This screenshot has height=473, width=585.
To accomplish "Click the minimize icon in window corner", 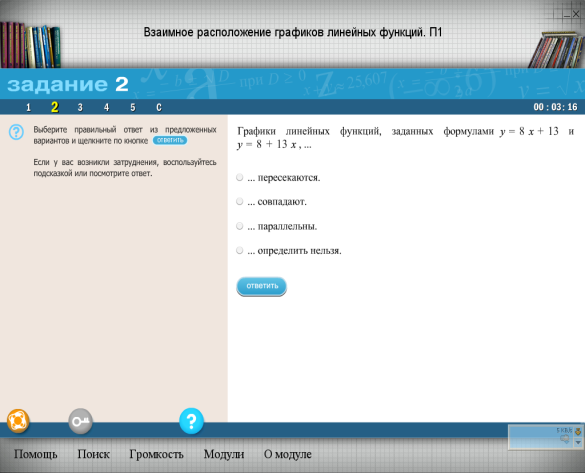I will tap(567, 15).
